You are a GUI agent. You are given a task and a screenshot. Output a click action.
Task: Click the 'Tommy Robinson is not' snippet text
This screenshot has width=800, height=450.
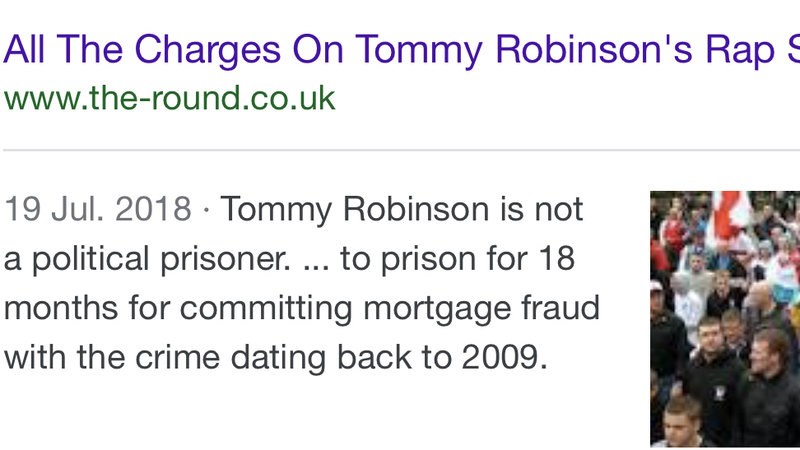pos(402,209)
